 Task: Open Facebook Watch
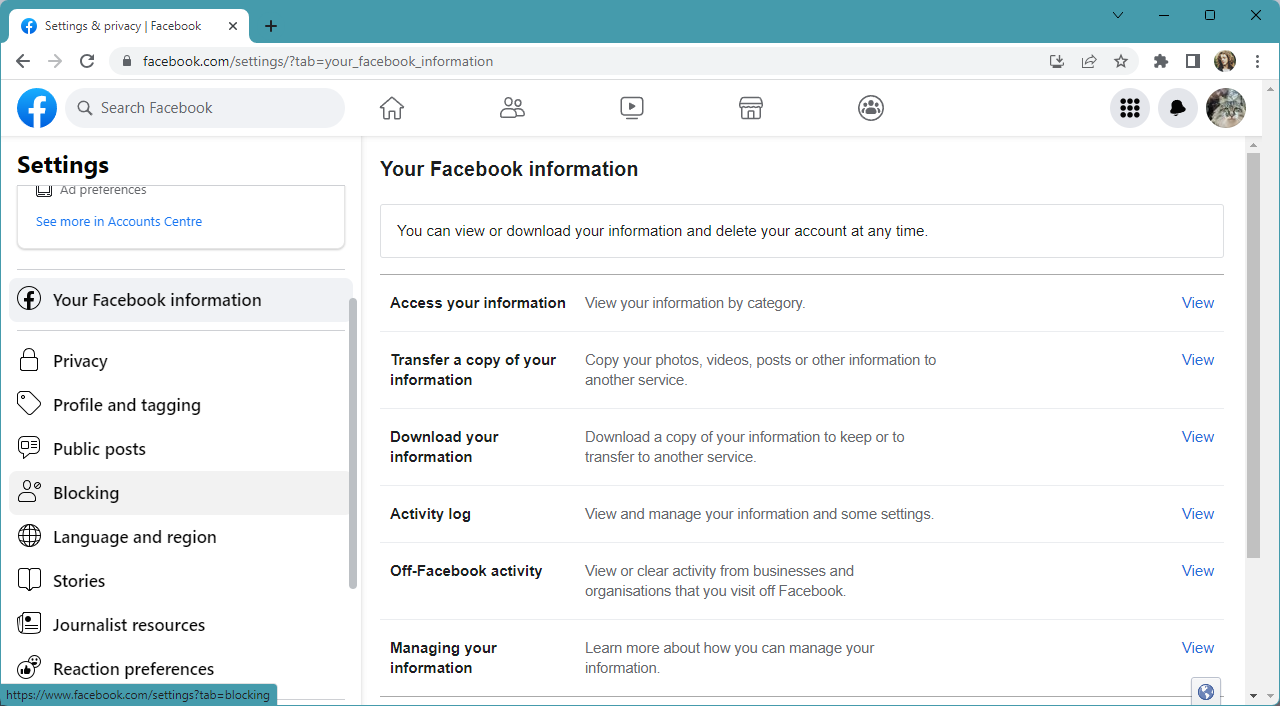point(631,107)
